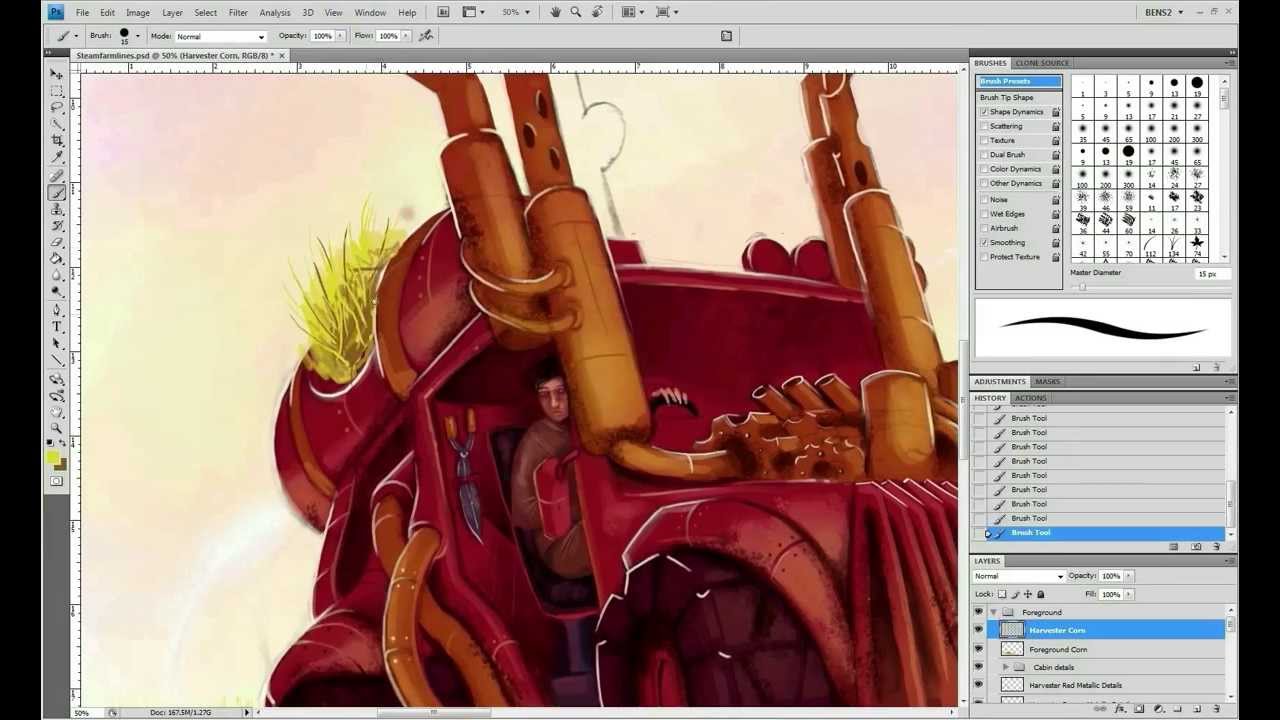Select the Rectangular Marquee tool
1280x720 pixels.
click(x=57, y=91)
